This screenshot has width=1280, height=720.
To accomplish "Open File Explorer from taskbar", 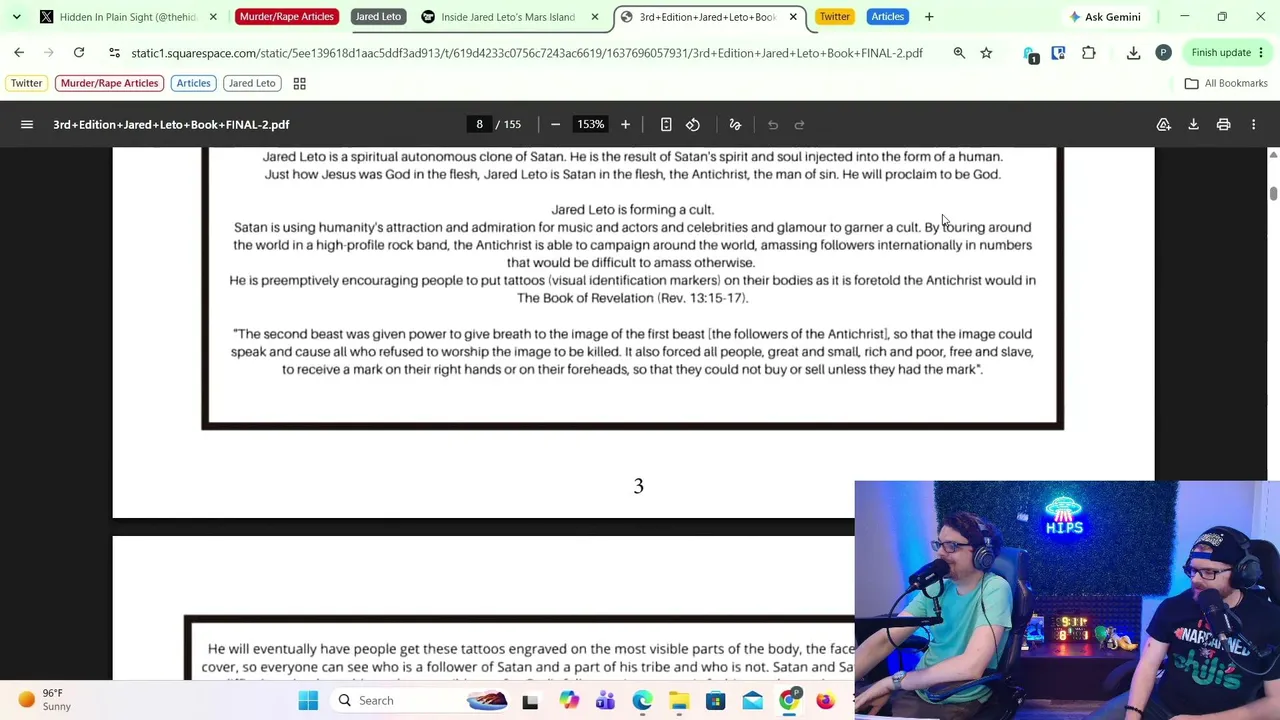I will 679,701.
